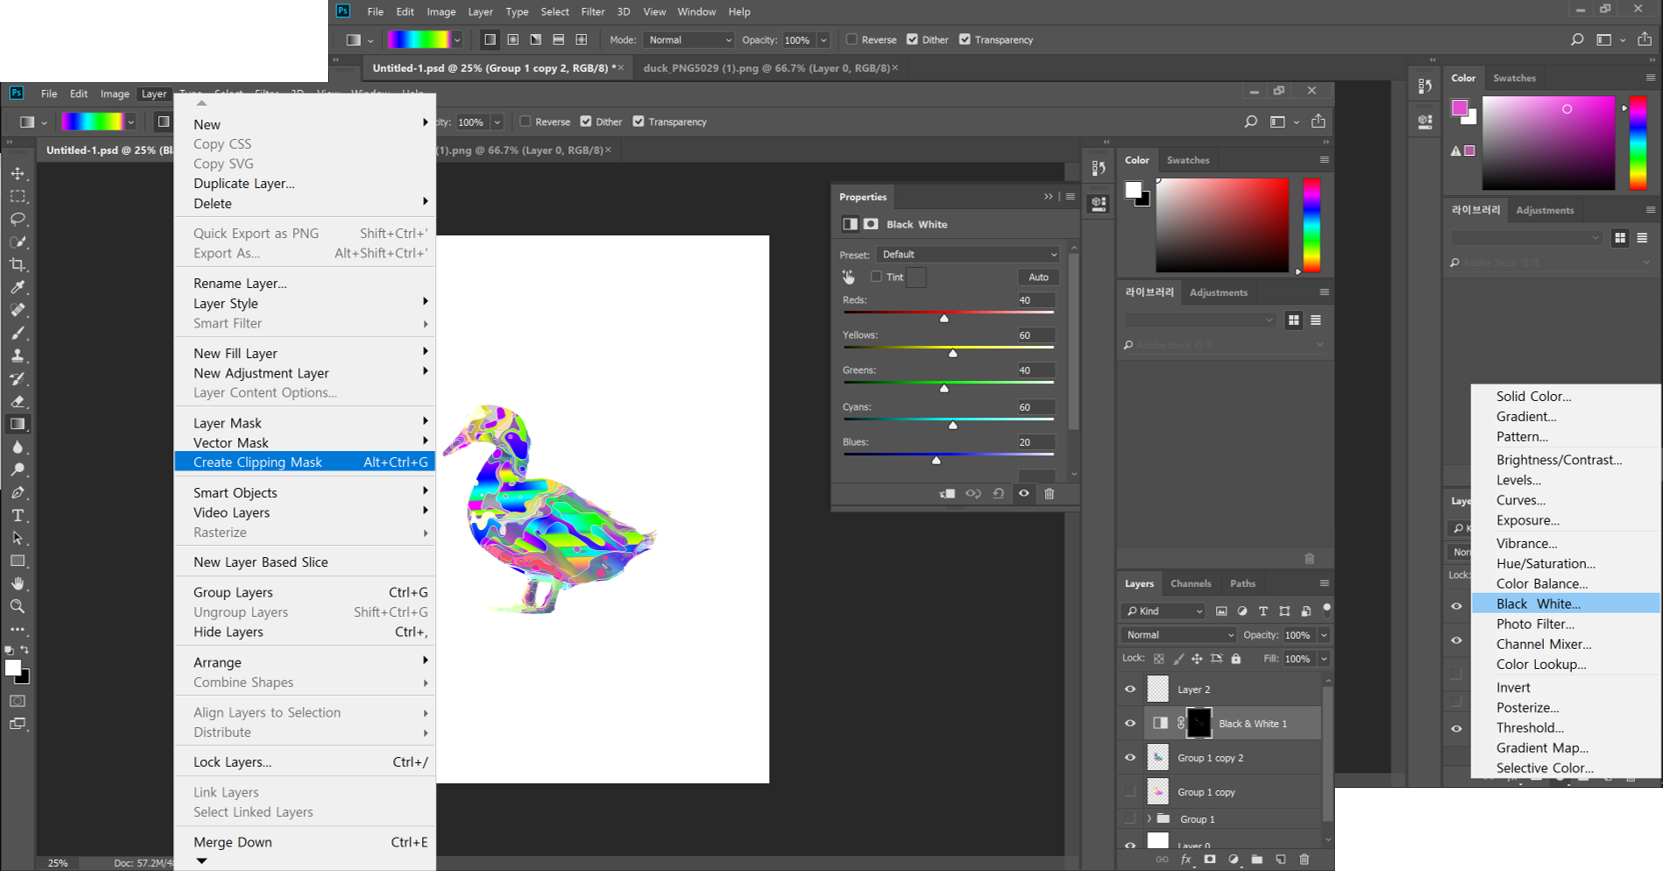1663x871 pixels.
Task: Select the Crop tool
Action: [18, 265]
